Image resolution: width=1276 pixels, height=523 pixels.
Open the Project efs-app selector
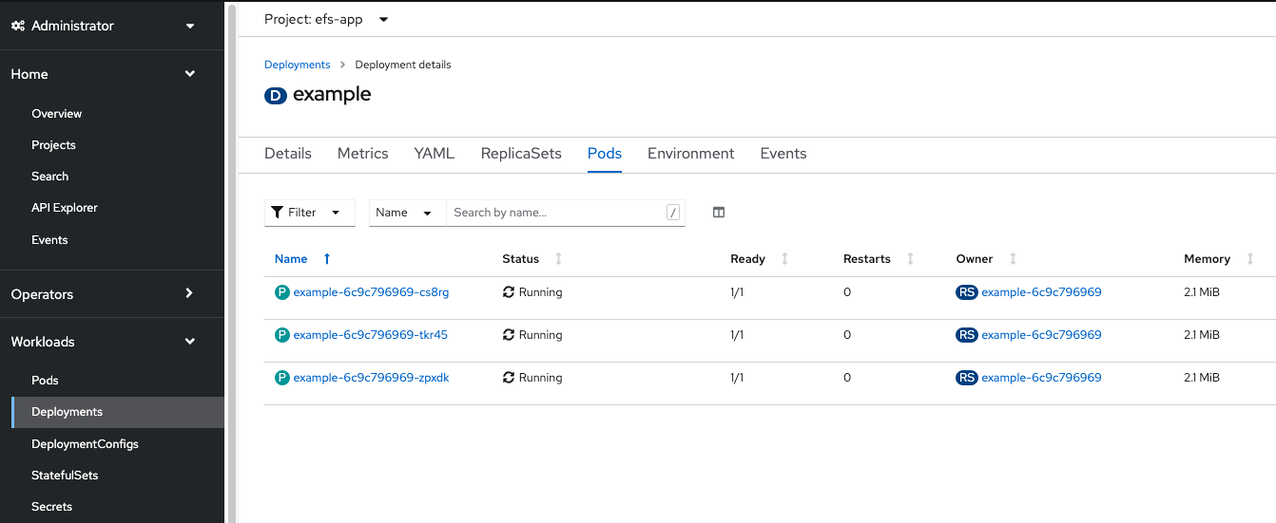(x=326, y=19)
